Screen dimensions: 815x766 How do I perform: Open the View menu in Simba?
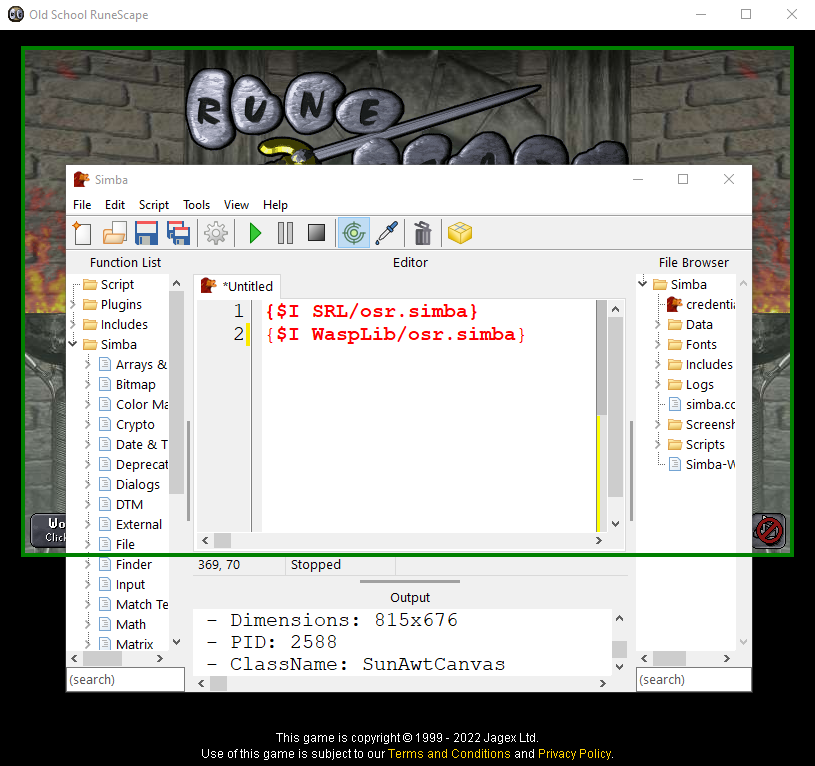(x=236, y=205)
